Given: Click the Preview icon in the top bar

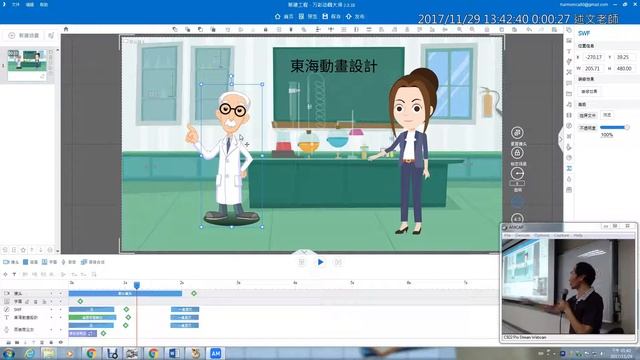Looking at the screenshot, I should point(301,16).
